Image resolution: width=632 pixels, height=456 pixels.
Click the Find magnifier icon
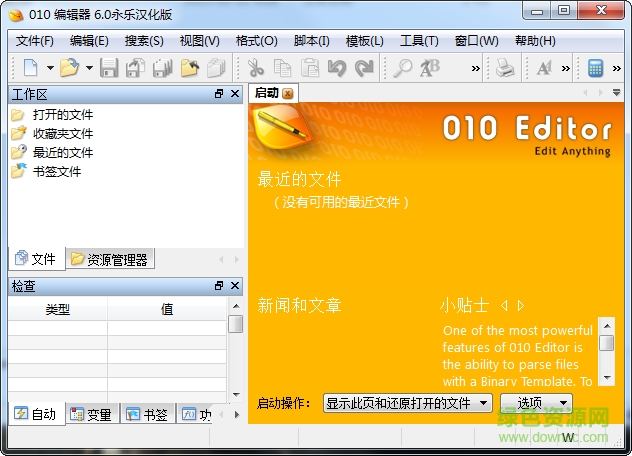tap(402, 68)
